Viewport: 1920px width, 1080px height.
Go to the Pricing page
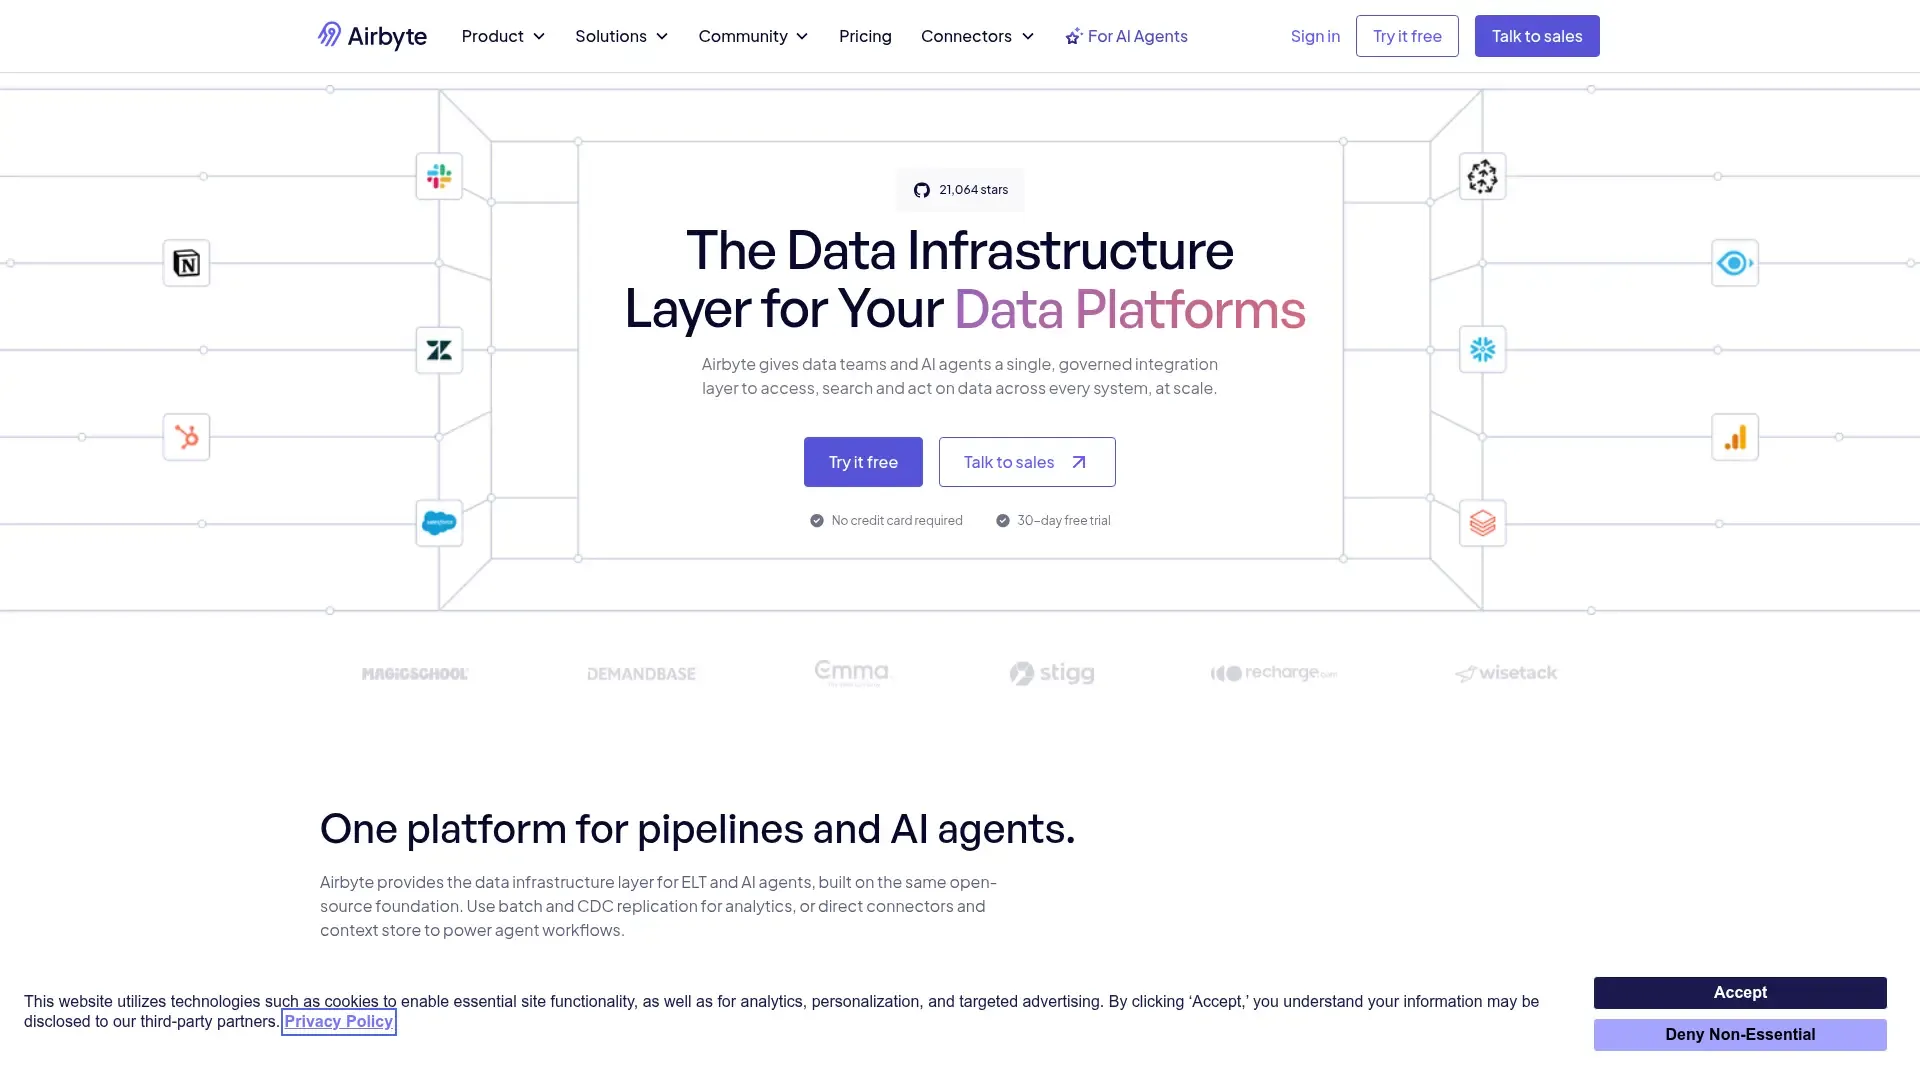point(865,36)
